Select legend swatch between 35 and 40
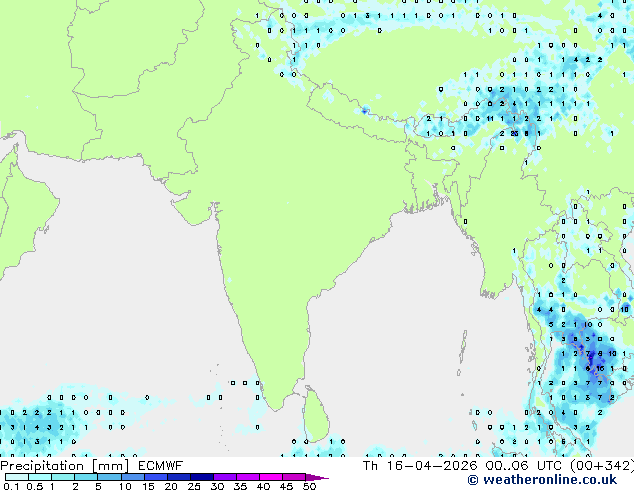The image size is (634, 490). 248,477
